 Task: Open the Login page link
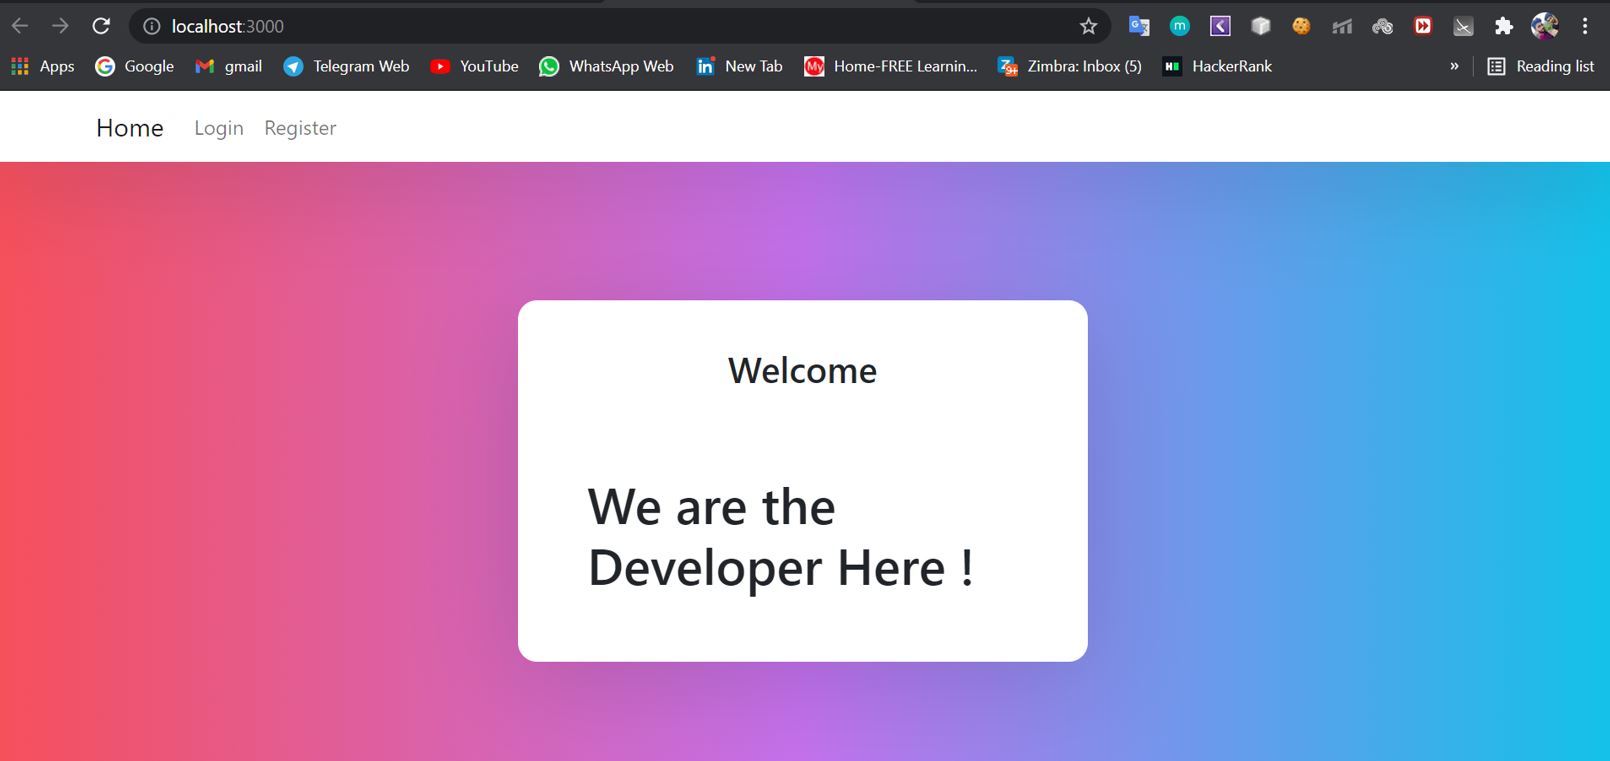(219, 128)
